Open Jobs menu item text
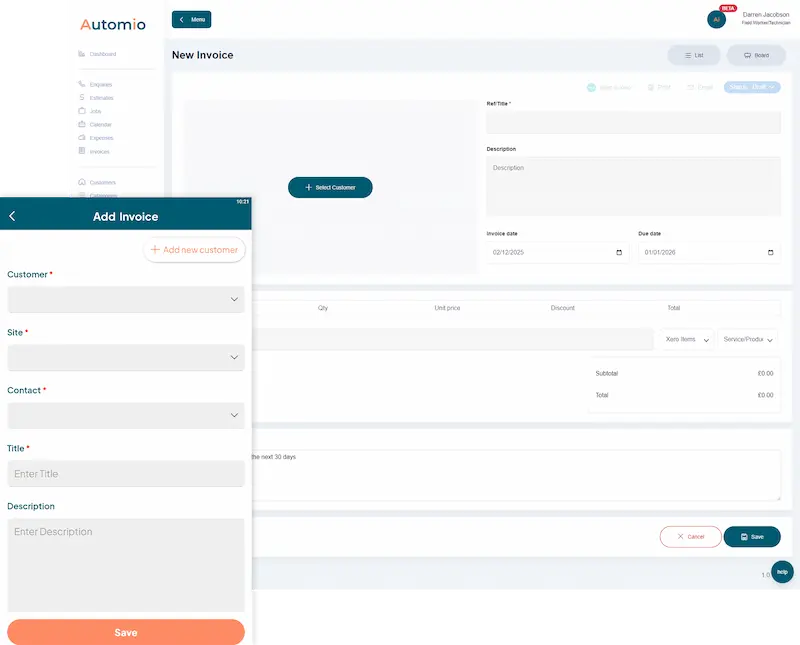The image size is (800, 645). pos(95,111)
